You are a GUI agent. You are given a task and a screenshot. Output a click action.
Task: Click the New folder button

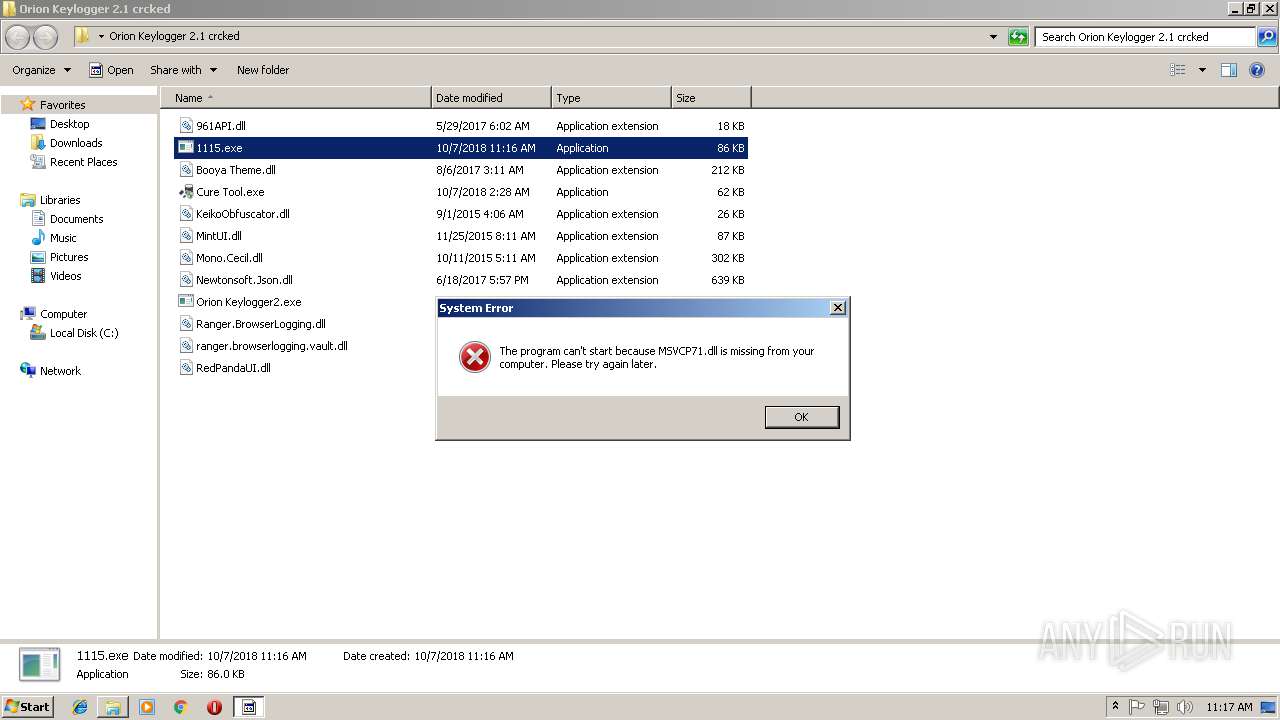tap(263, 70)
